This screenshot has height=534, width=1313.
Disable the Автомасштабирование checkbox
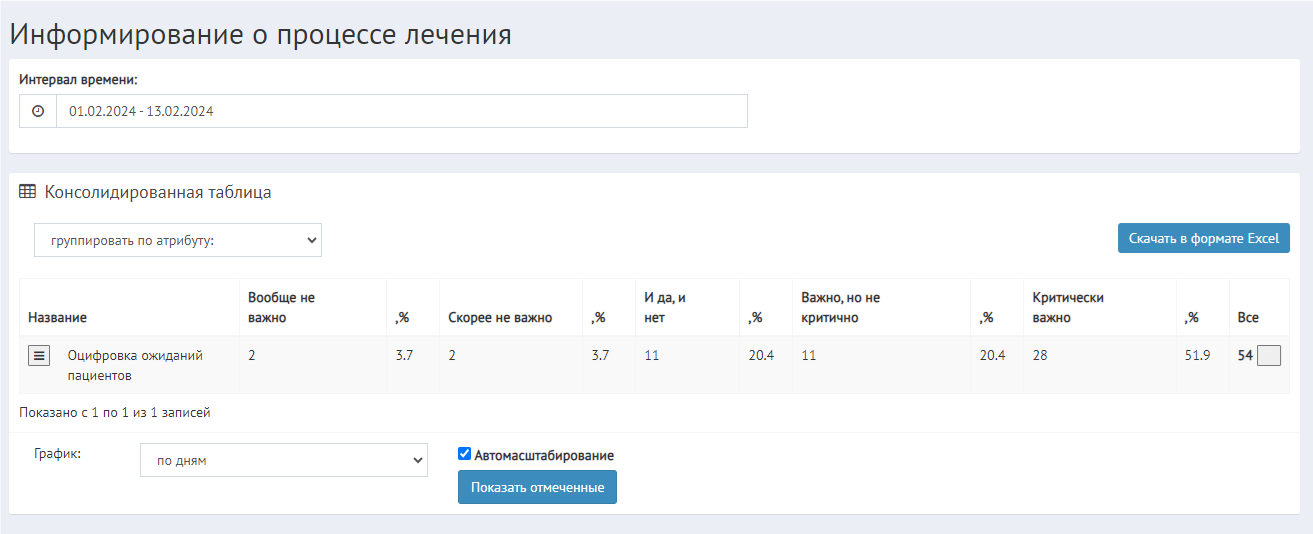(464, 454)
